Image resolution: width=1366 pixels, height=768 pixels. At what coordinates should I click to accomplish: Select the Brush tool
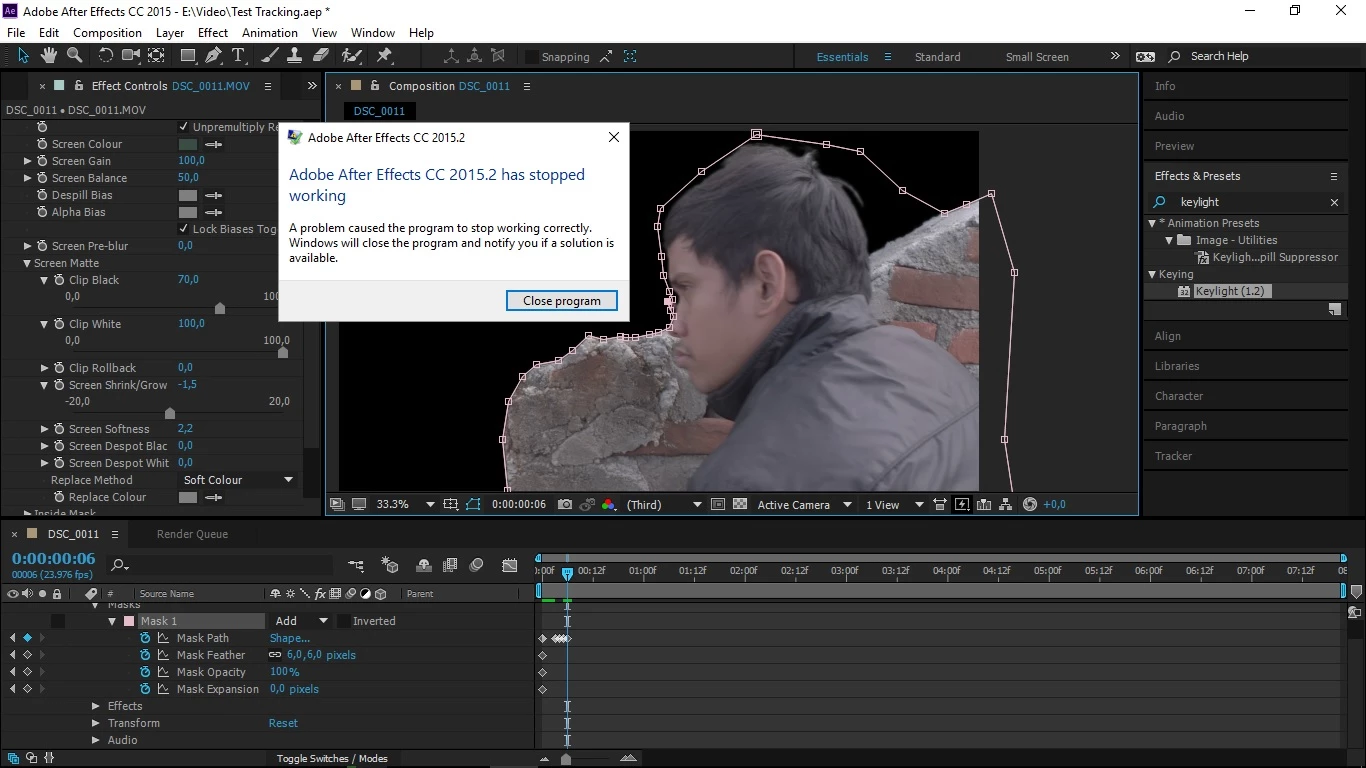coord(269,56)
